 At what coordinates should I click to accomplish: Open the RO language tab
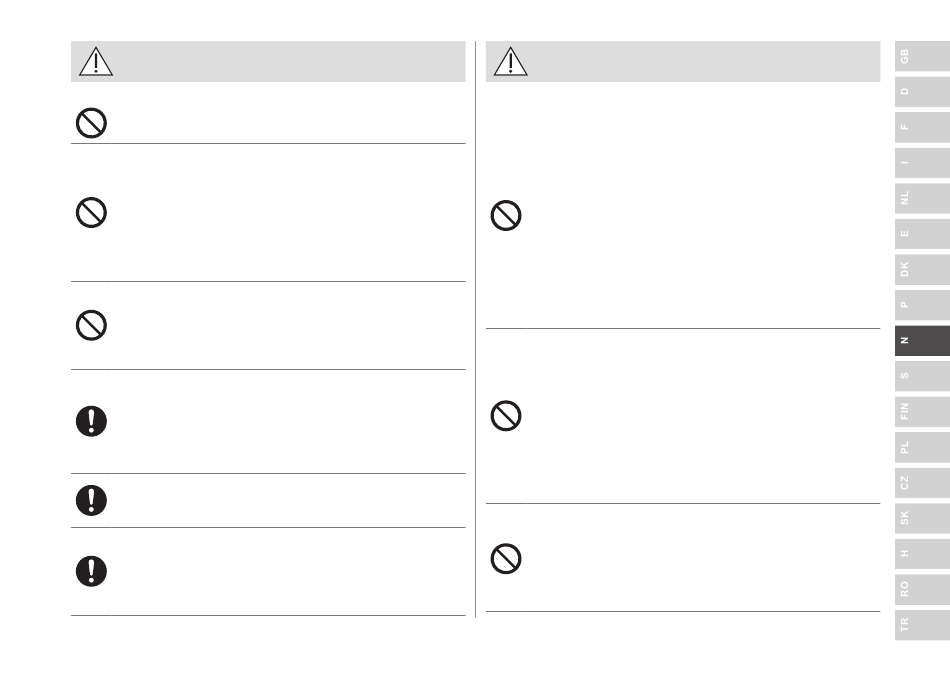point(922,590)
